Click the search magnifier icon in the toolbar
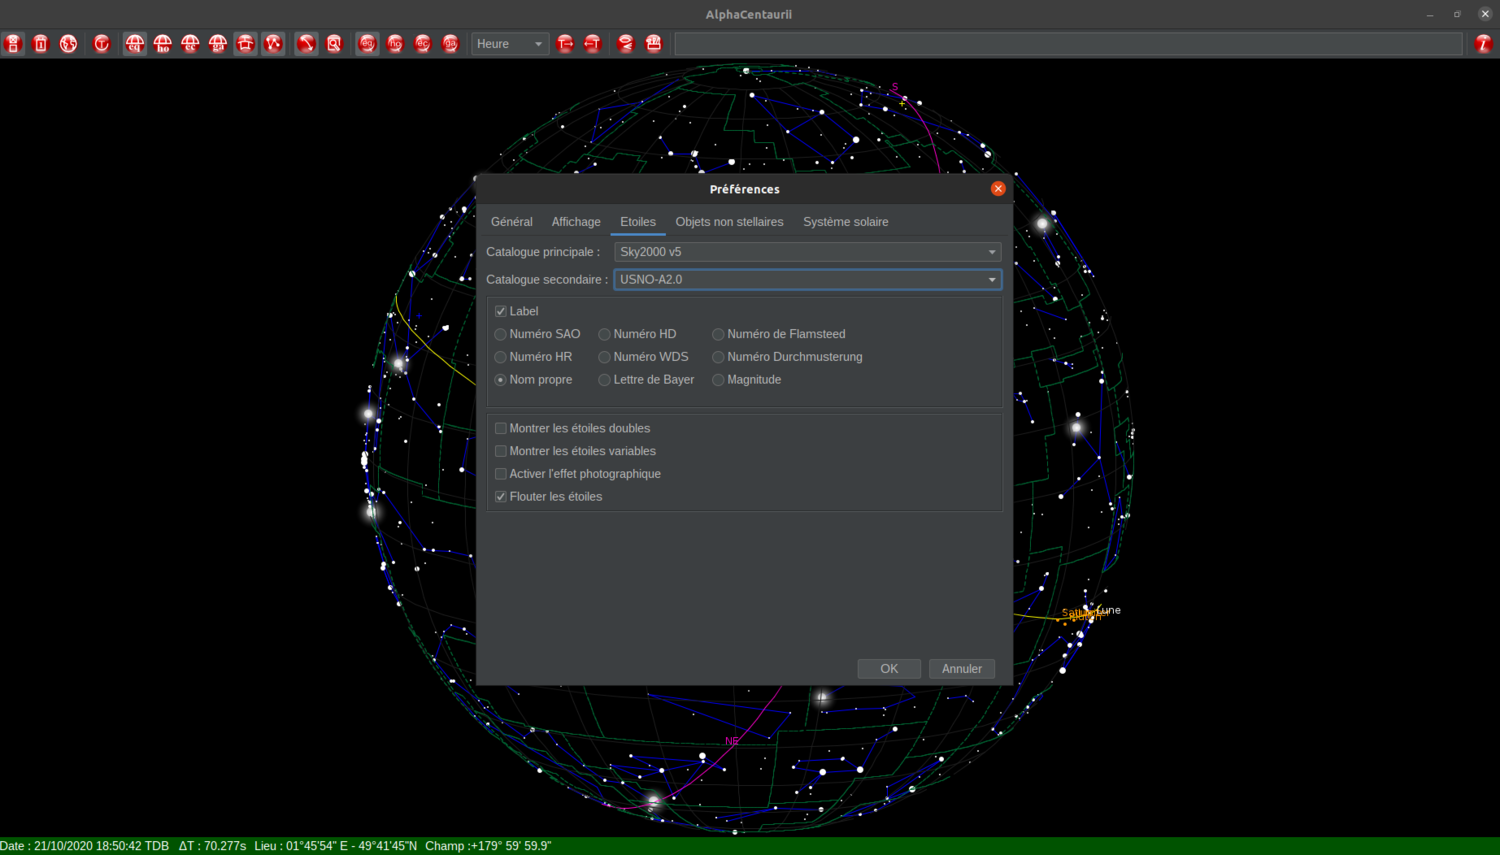 (x=334, y=43)
